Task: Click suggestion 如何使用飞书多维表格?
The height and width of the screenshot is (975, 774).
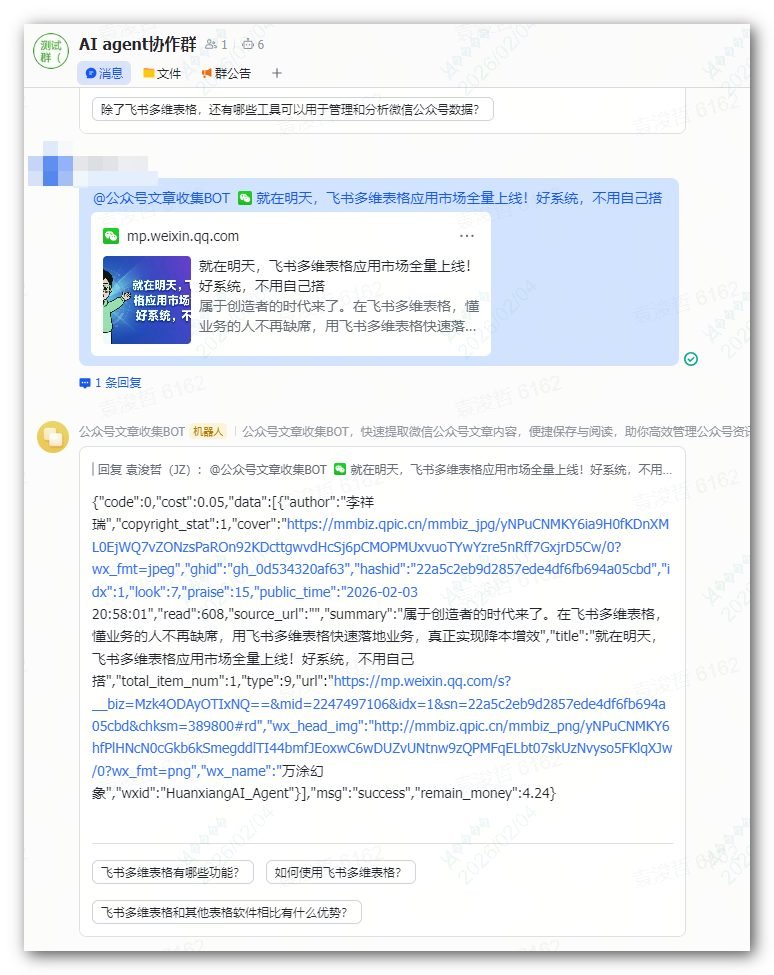Action: [x=340, y=872]
